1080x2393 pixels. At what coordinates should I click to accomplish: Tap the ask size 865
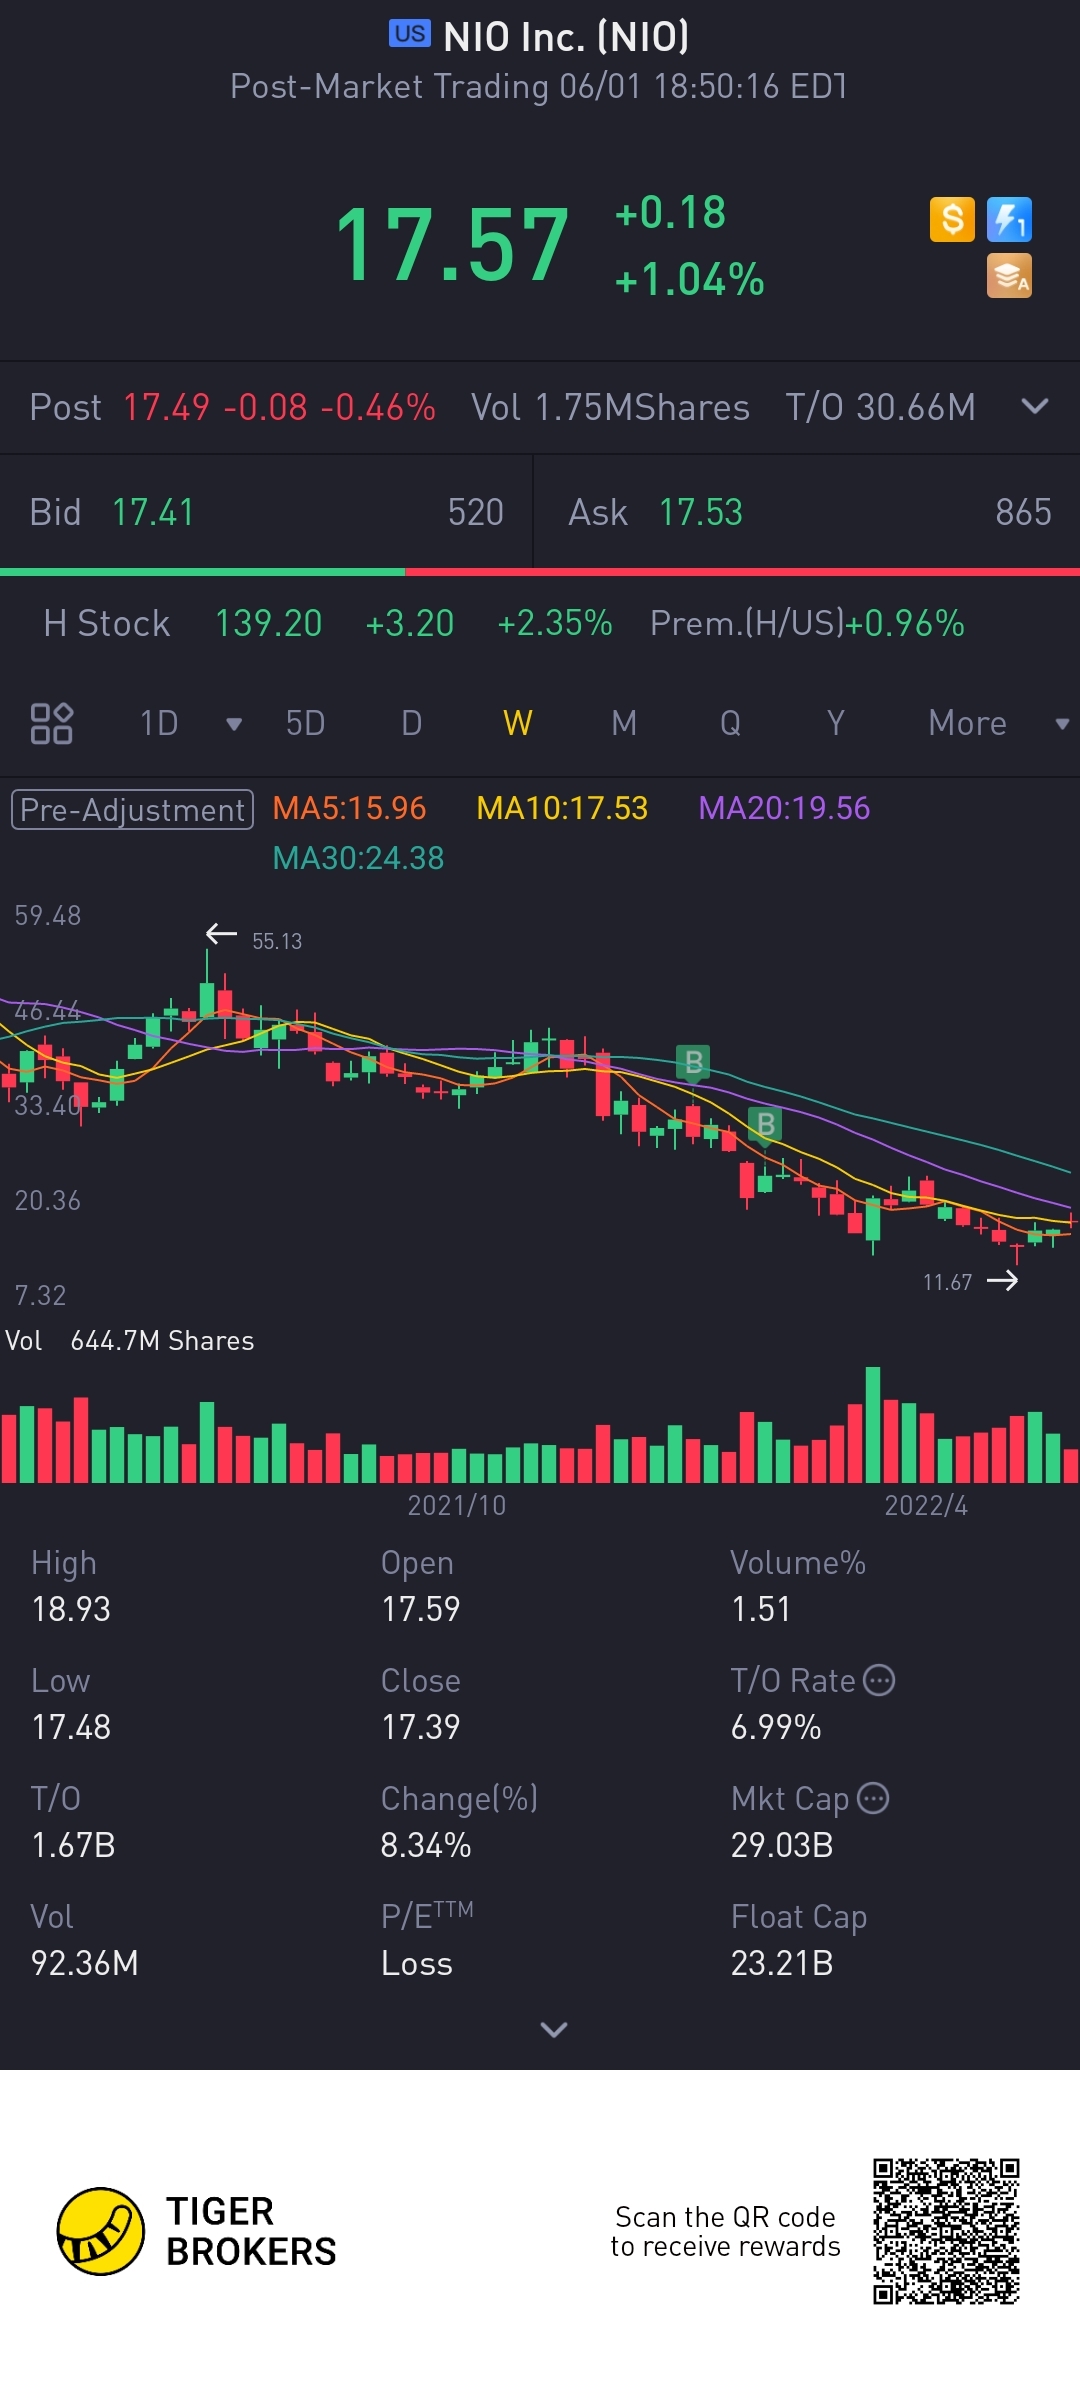pyautogui.click(x=1023, y=512)
